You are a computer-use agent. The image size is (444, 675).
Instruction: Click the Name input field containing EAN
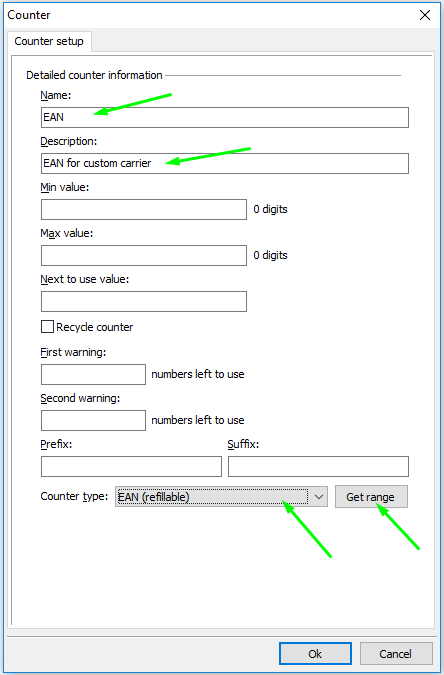click(x=224, y=118)
